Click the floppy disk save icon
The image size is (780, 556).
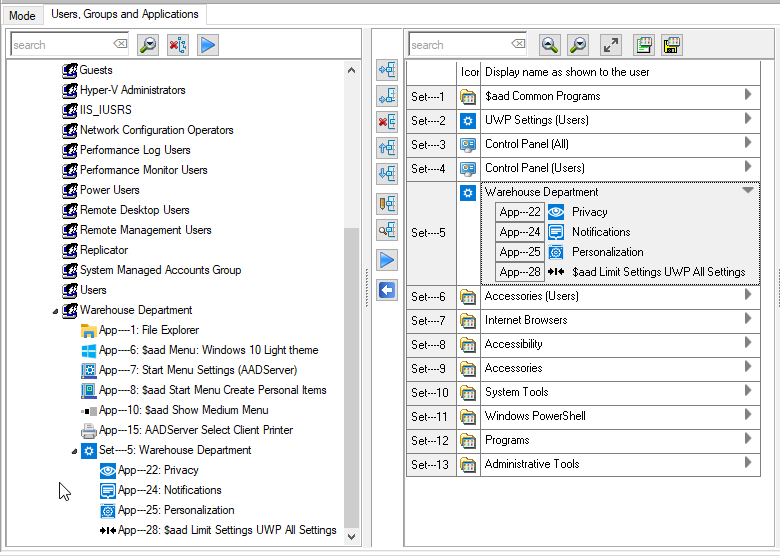click(671, 45)
